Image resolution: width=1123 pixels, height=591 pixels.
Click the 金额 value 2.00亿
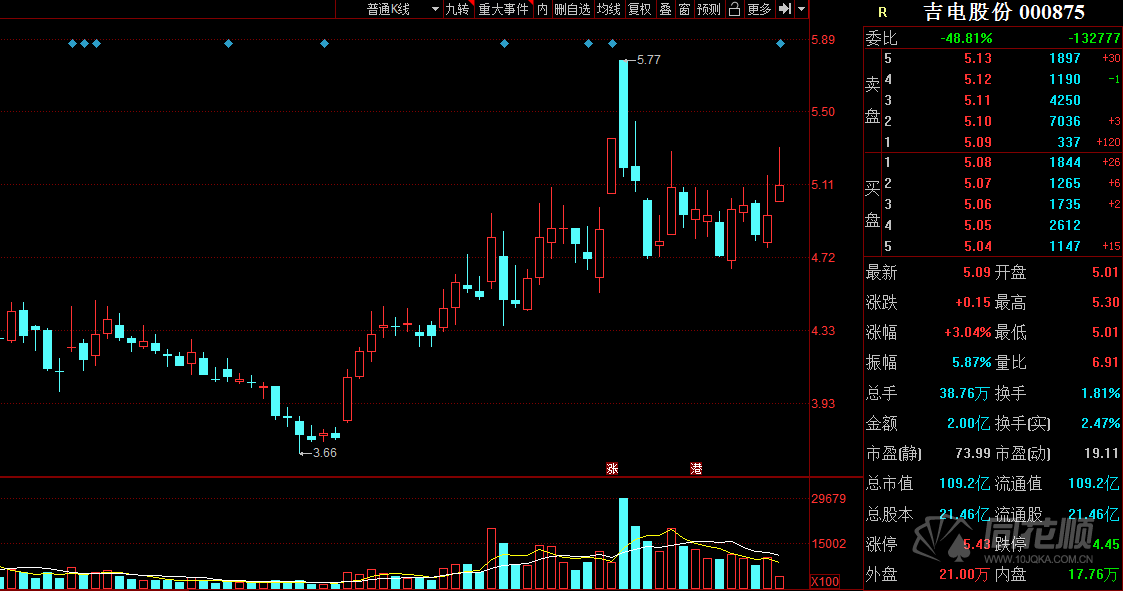(x=968, y=423)
